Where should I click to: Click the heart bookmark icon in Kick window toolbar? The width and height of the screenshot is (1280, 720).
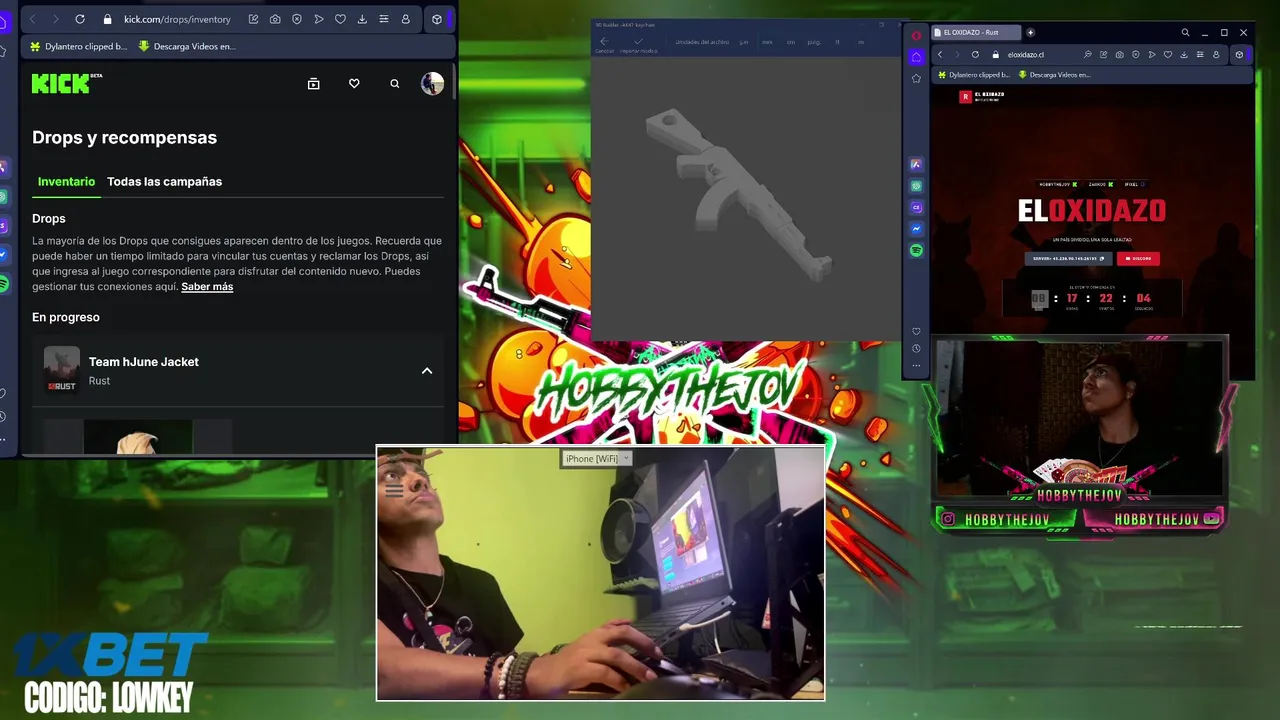(x=340, y=19)
